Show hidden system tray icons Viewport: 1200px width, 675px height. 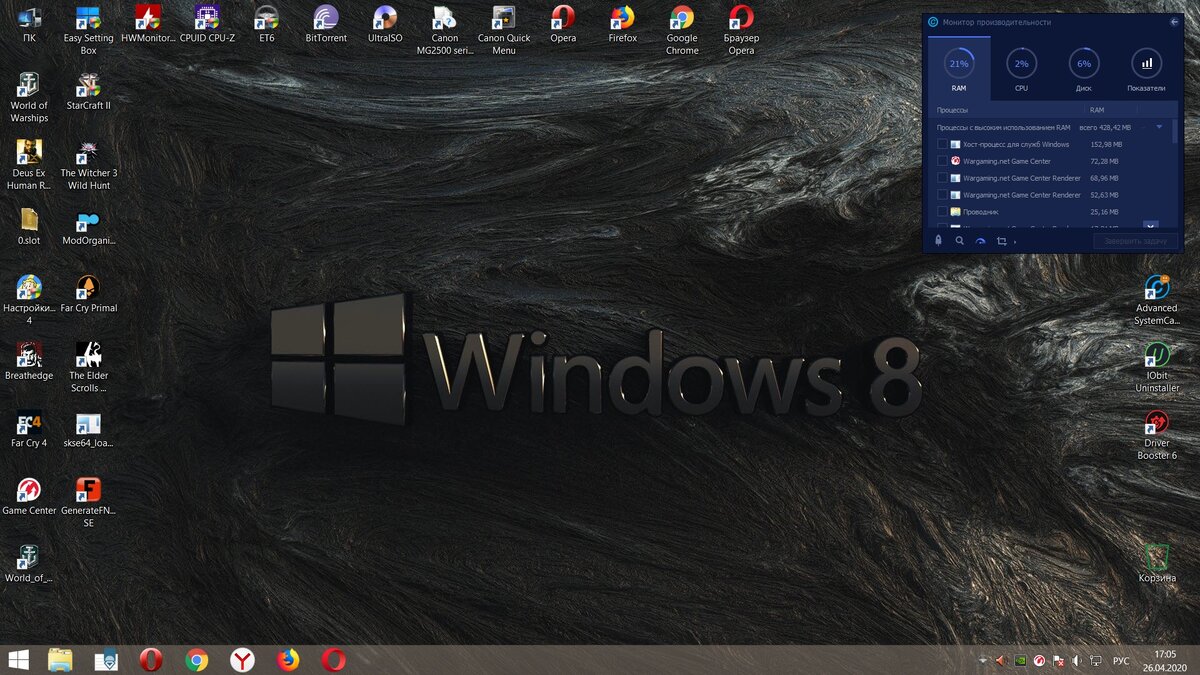click(982, 660)
